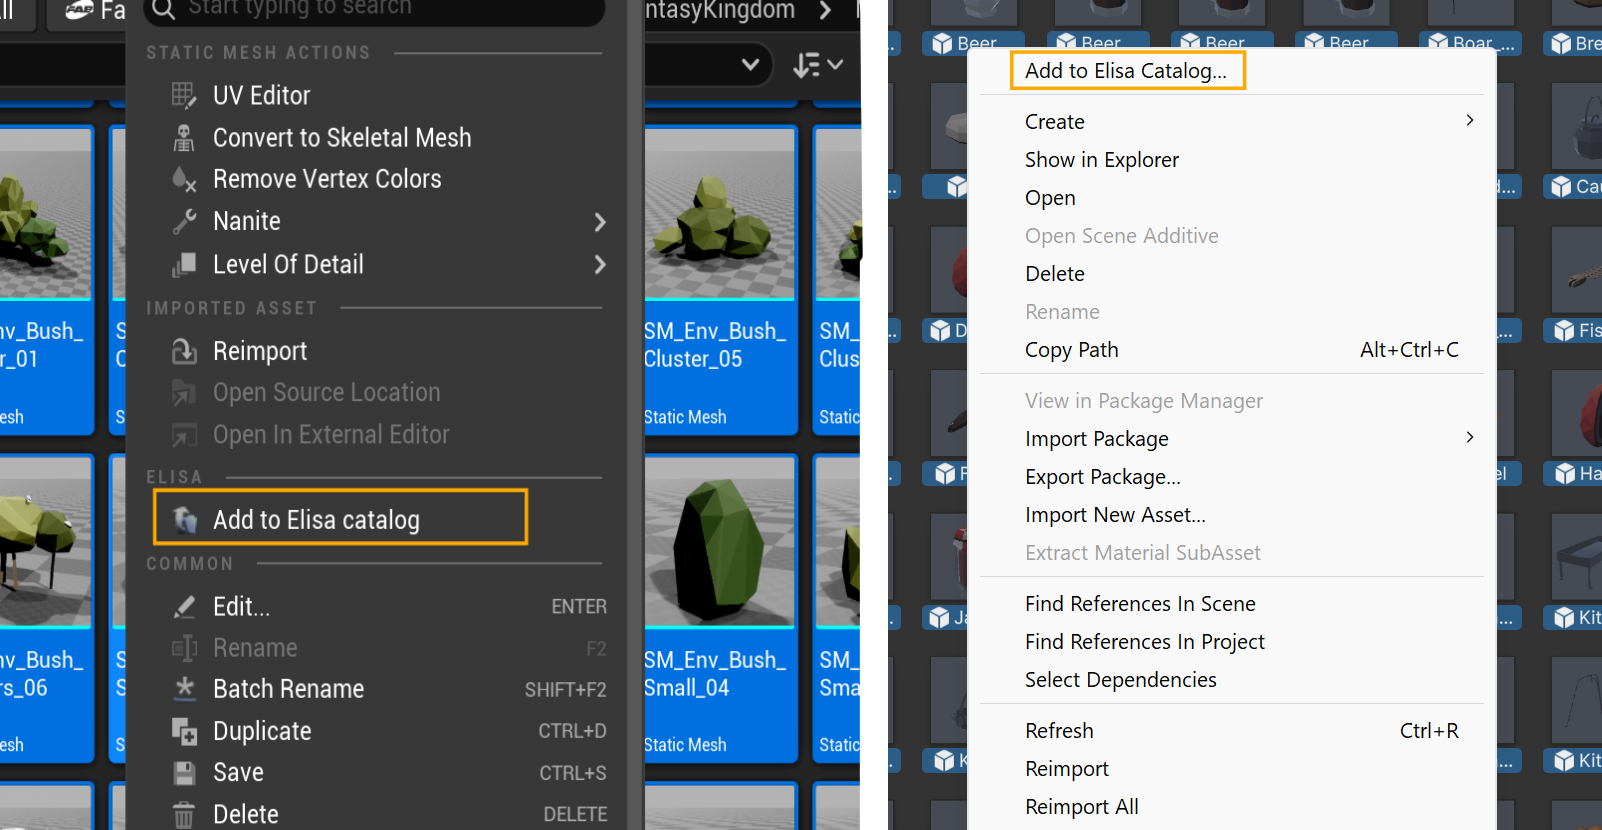The image size is (1602, 830).
Task: Expand the Import Package submenu arrow
Action: (x=1469, y=437)
